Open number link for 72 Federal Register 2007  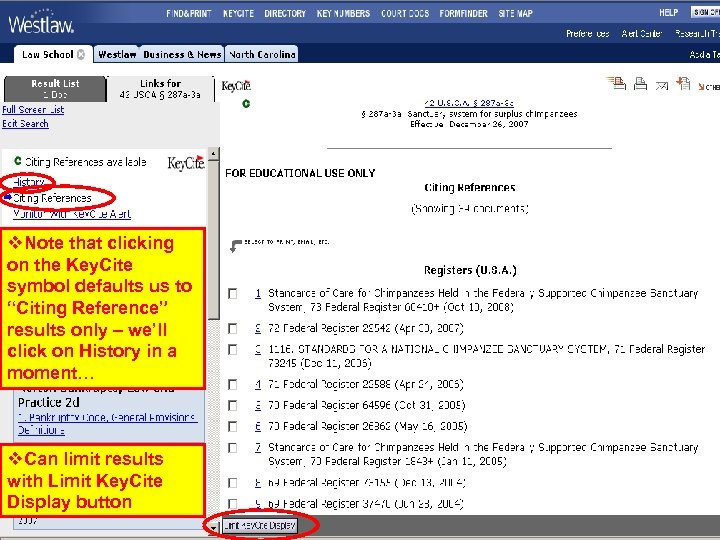pyautogui.click(x=258, y=328)
